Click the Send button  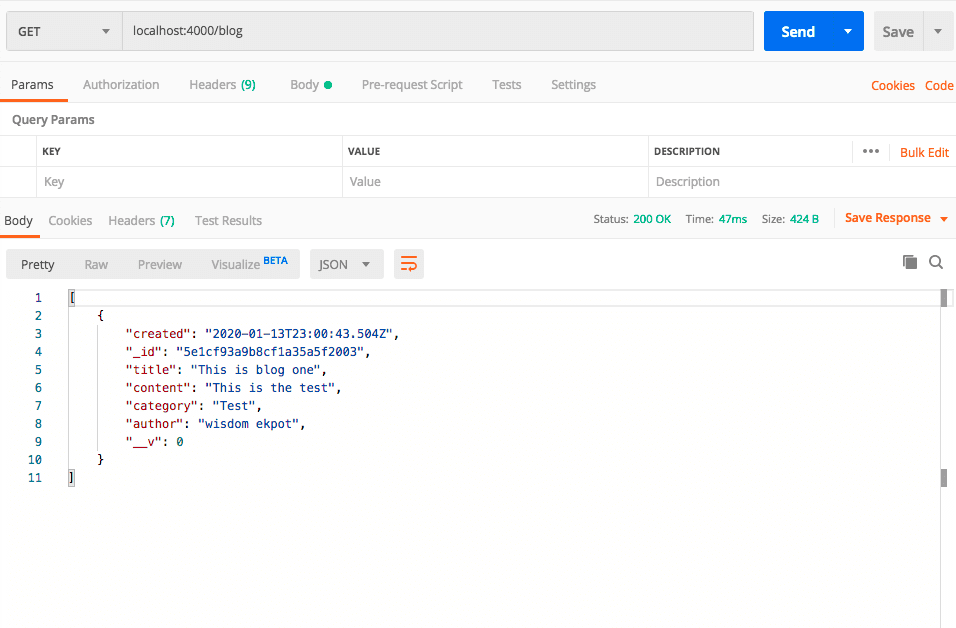(797, 32)
